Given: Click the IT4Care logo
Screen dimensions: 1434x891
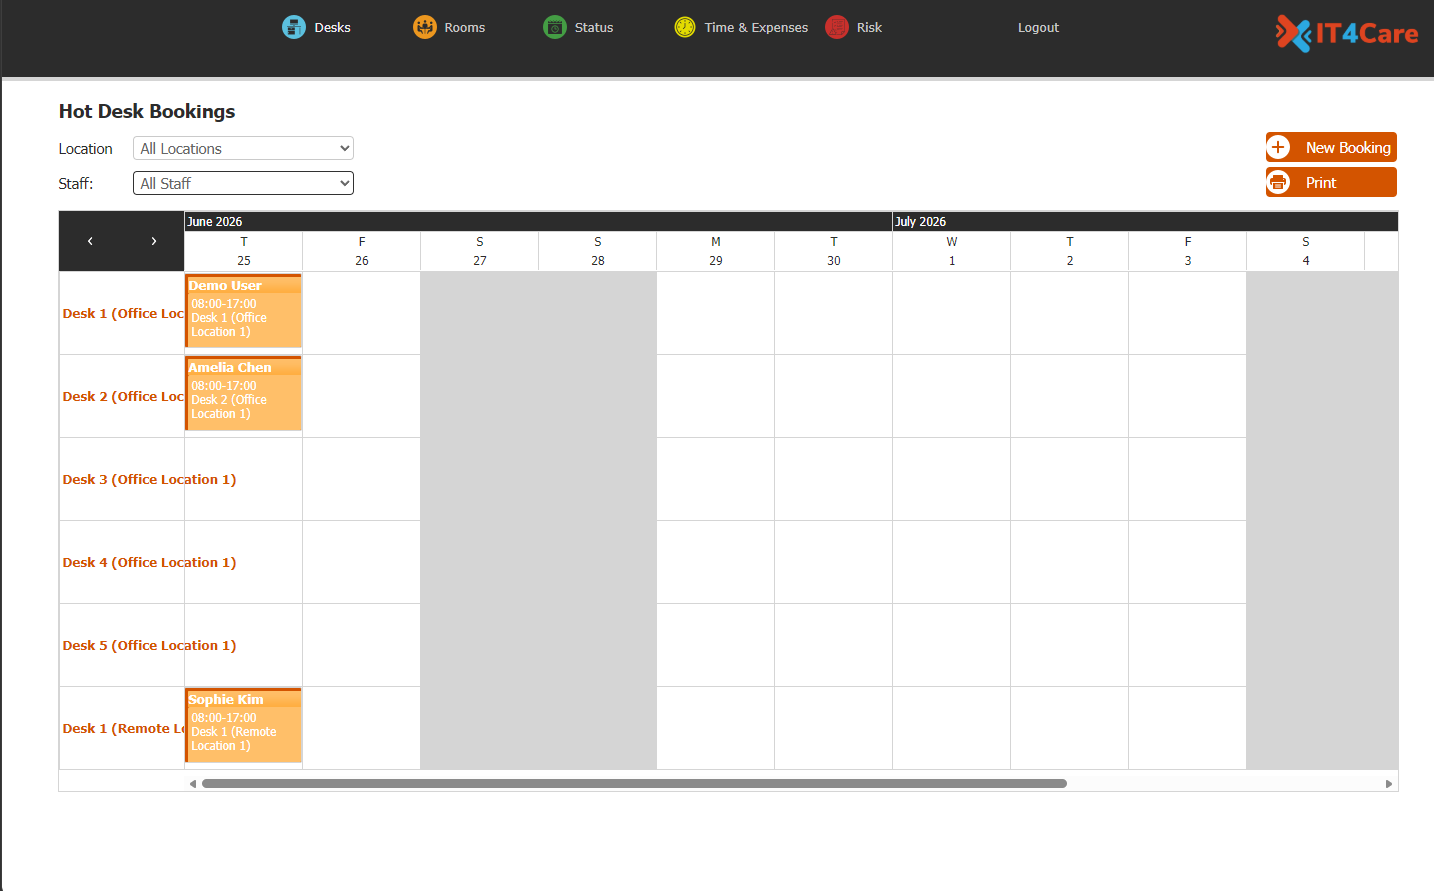Looking at the screenshot, I should click(1347, 33).
